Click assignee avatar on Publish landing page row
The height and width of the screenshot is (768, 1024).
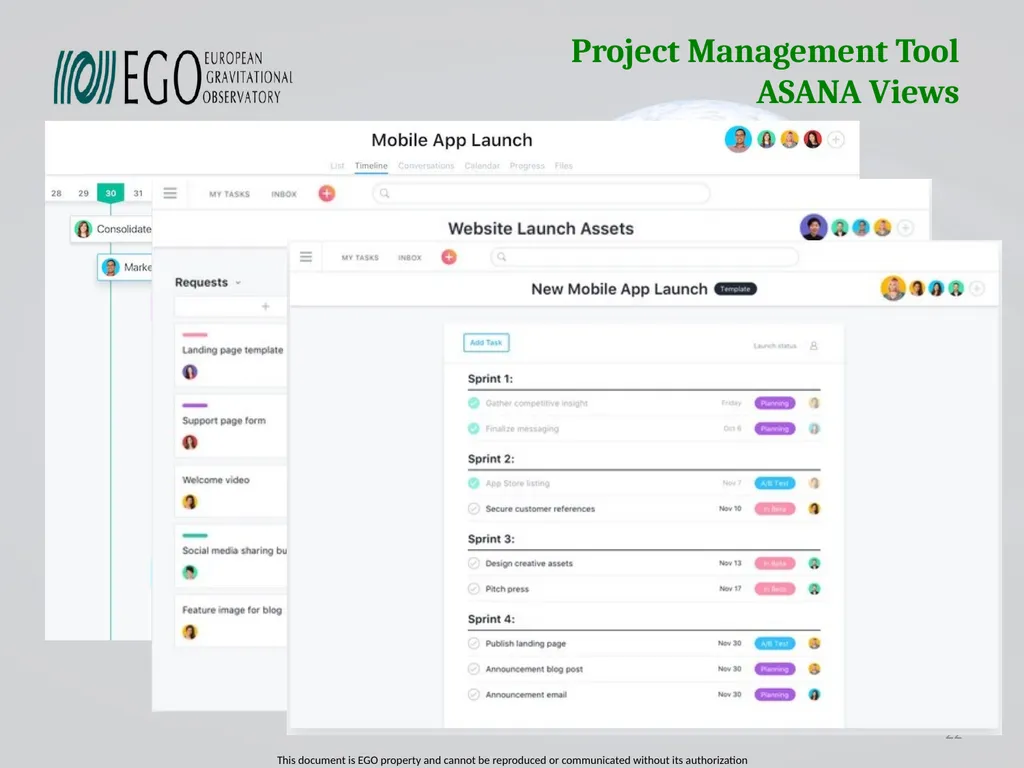pyautogui.click(x=814, y=643)
